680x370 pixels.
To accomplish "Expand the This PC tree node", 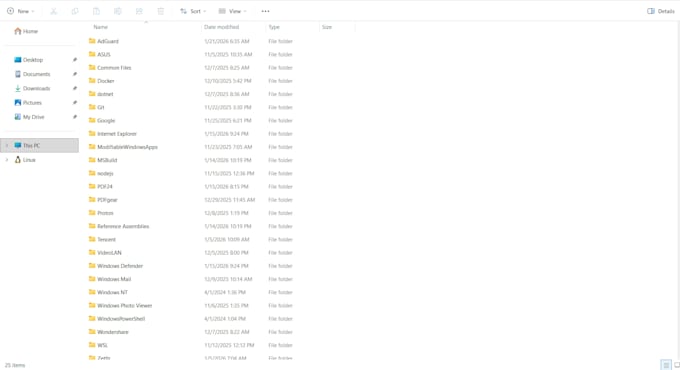I will point(7,145).
